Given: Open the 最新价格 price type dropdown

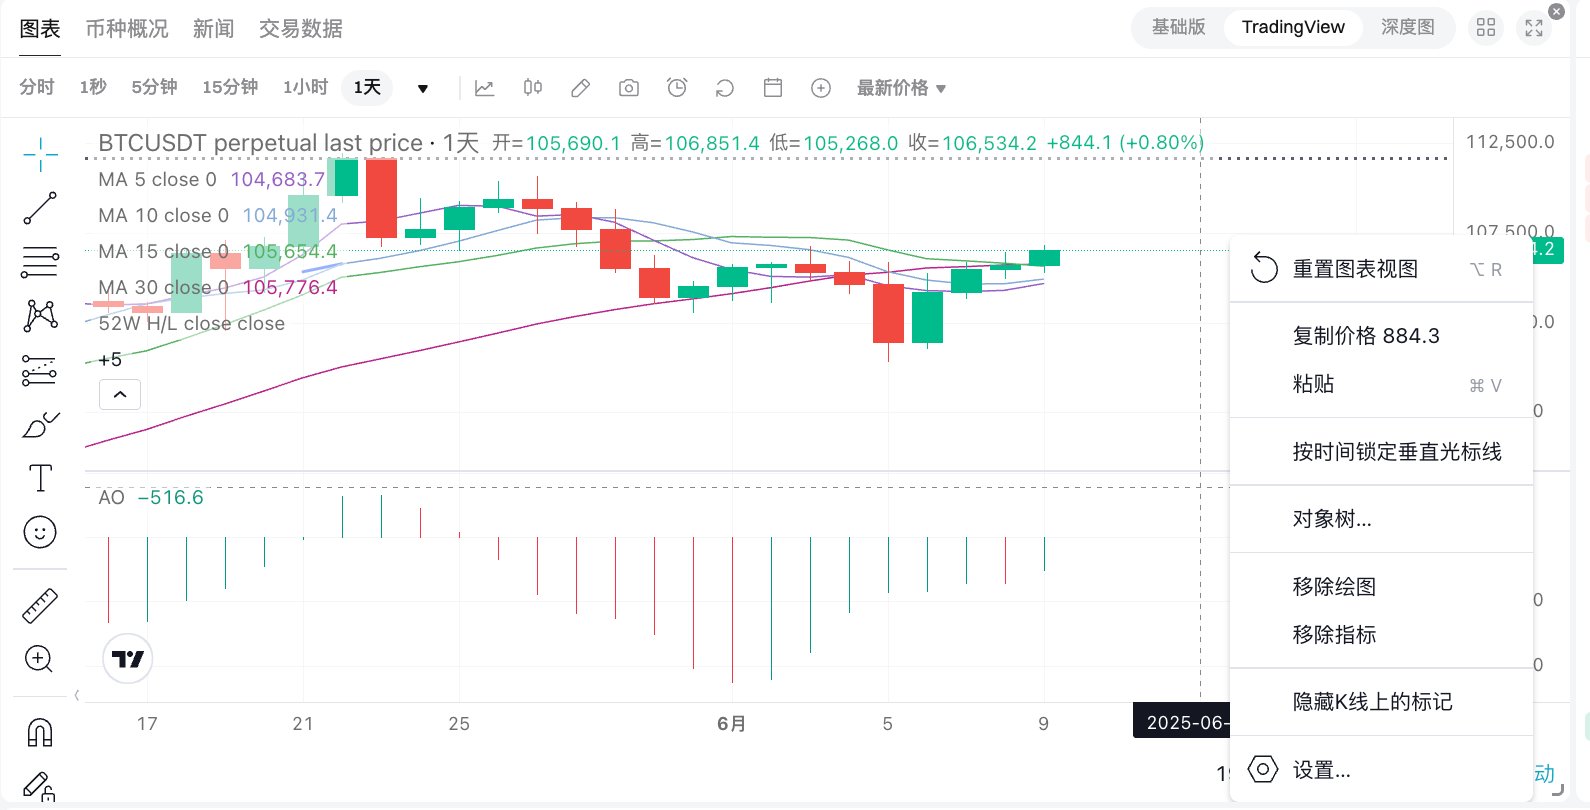Looking at the screenshot, I should coord(901,88).
